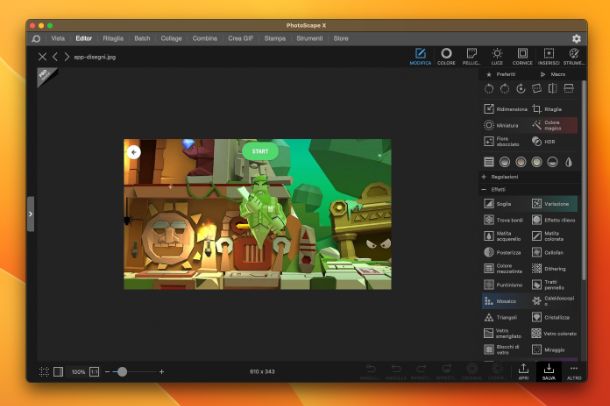This screenshot has width=610, height=406.
Task: Open the INSERISCI insert panel icon
Action: pyautogui.click(x=549, y=56)
